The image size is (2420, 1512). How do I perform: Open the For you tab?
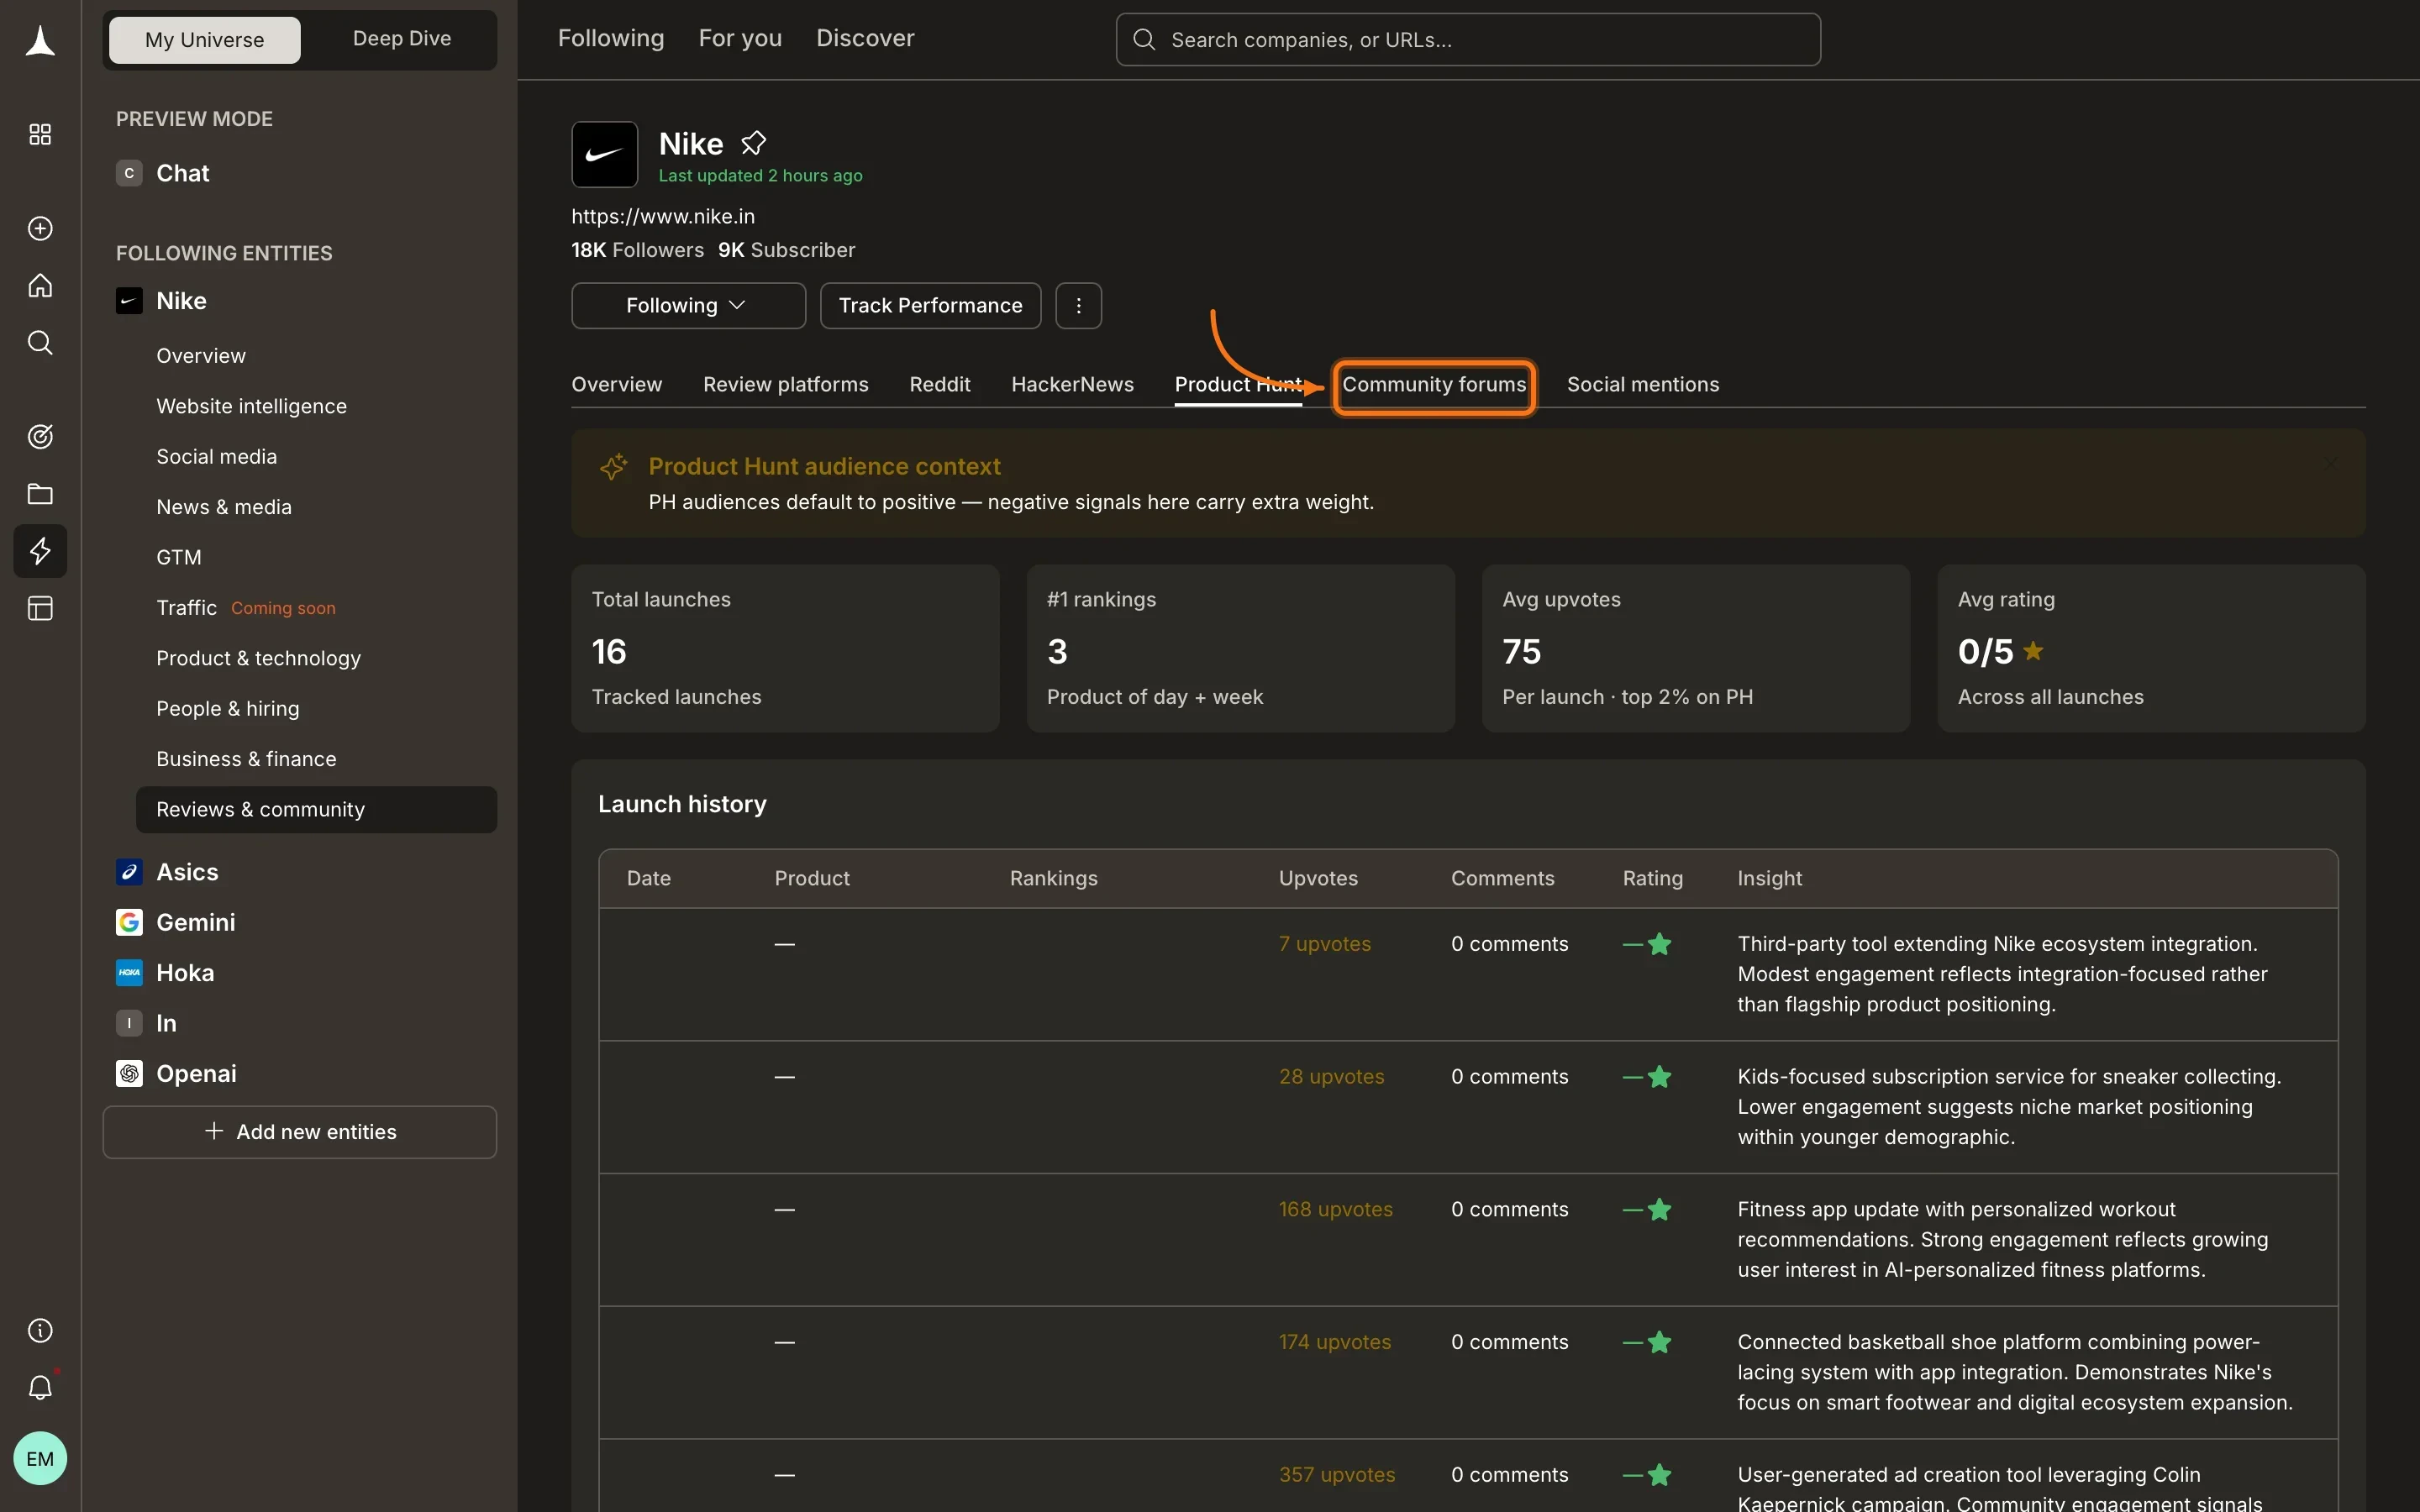[x=740, y=38]
